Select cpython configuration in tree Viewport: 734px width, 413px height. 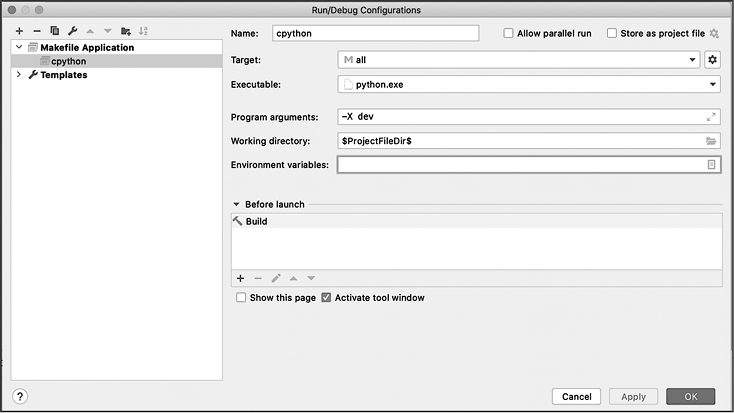click(68, 61)
